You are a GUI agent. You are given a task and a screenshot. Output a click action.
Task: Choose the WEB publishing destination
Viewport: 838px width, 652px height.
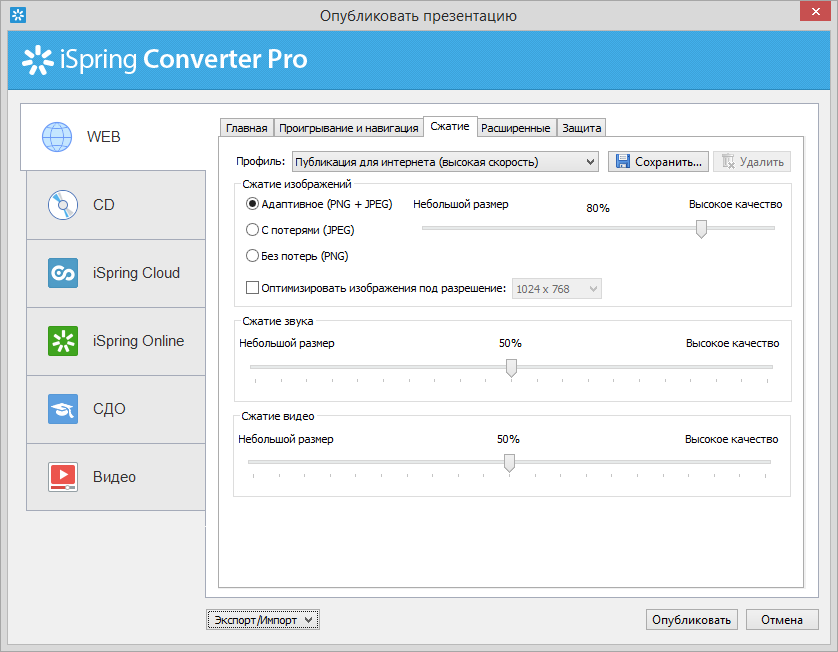(113, 137)
